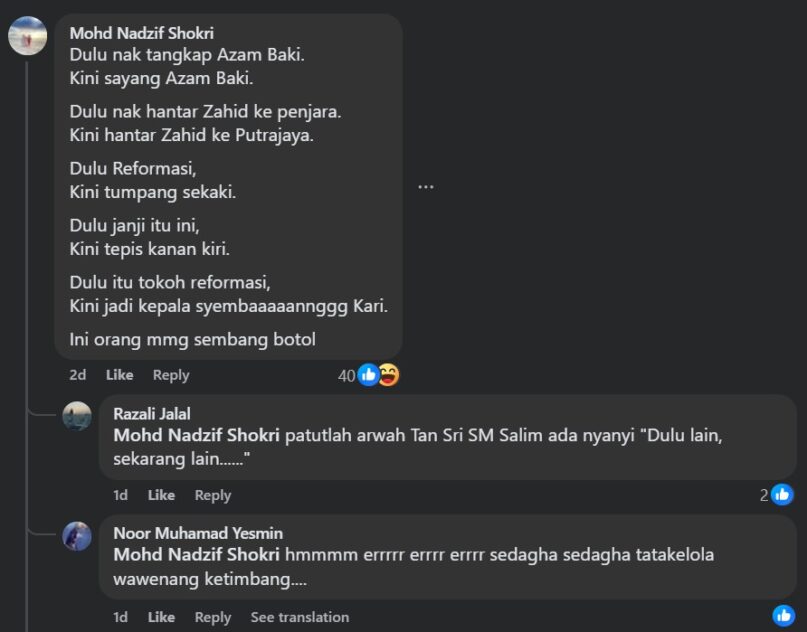Image resolution: width=807 pixels, height=632 pixels.
Task: Like Razali Jalal's reply
Action: [x=161, y=495]
